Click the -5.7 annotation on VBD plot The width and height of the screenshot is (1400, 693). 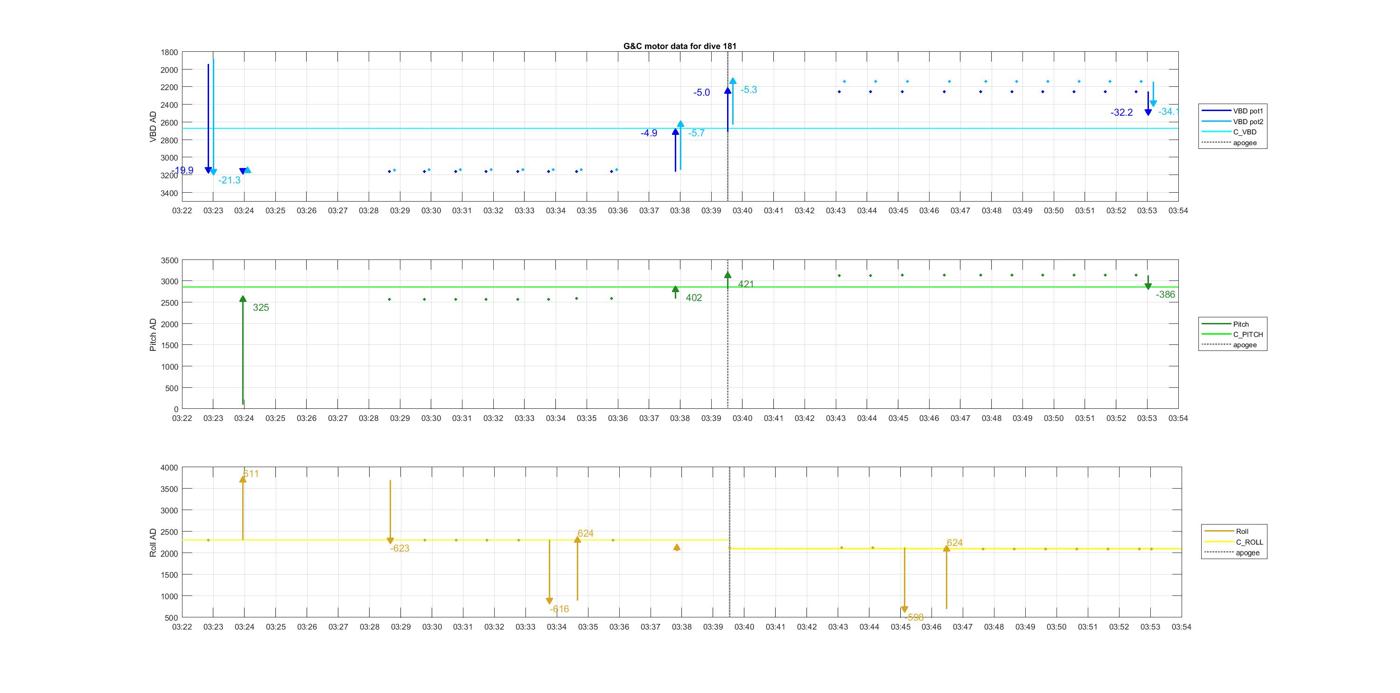coord(696,133)
